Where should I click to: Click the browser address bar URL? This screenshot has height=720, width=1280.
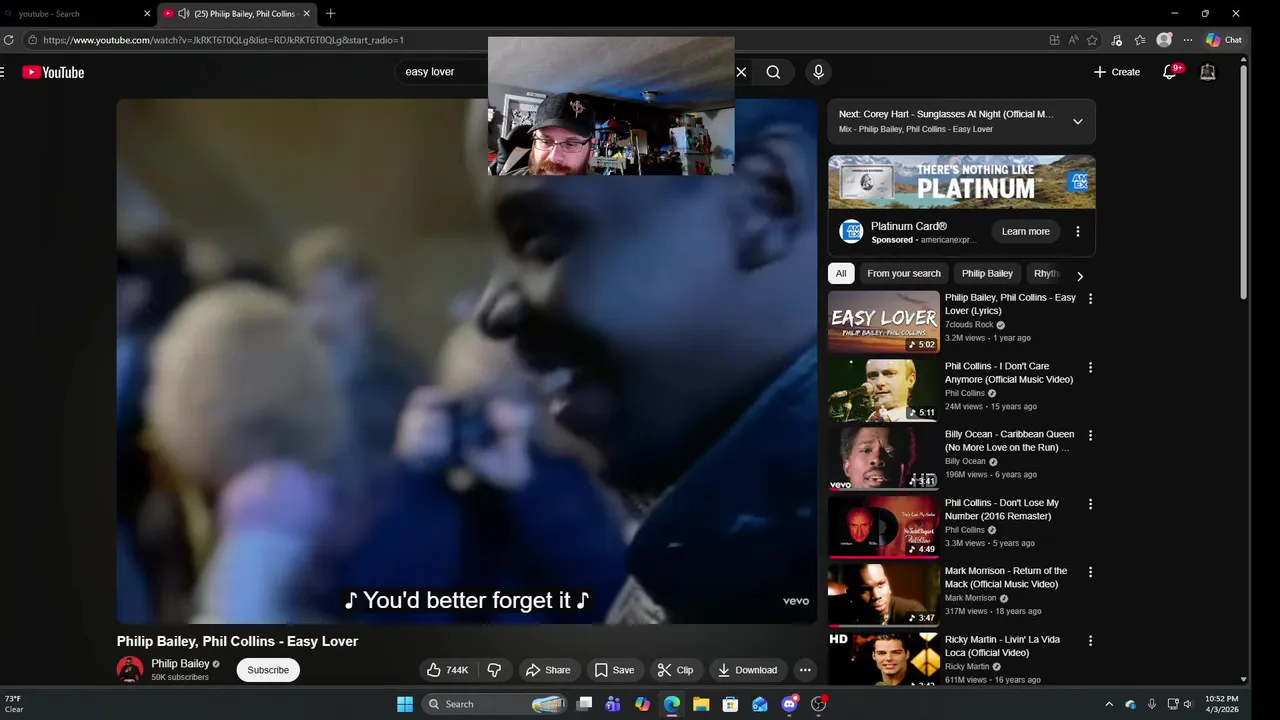pos(223,40)
